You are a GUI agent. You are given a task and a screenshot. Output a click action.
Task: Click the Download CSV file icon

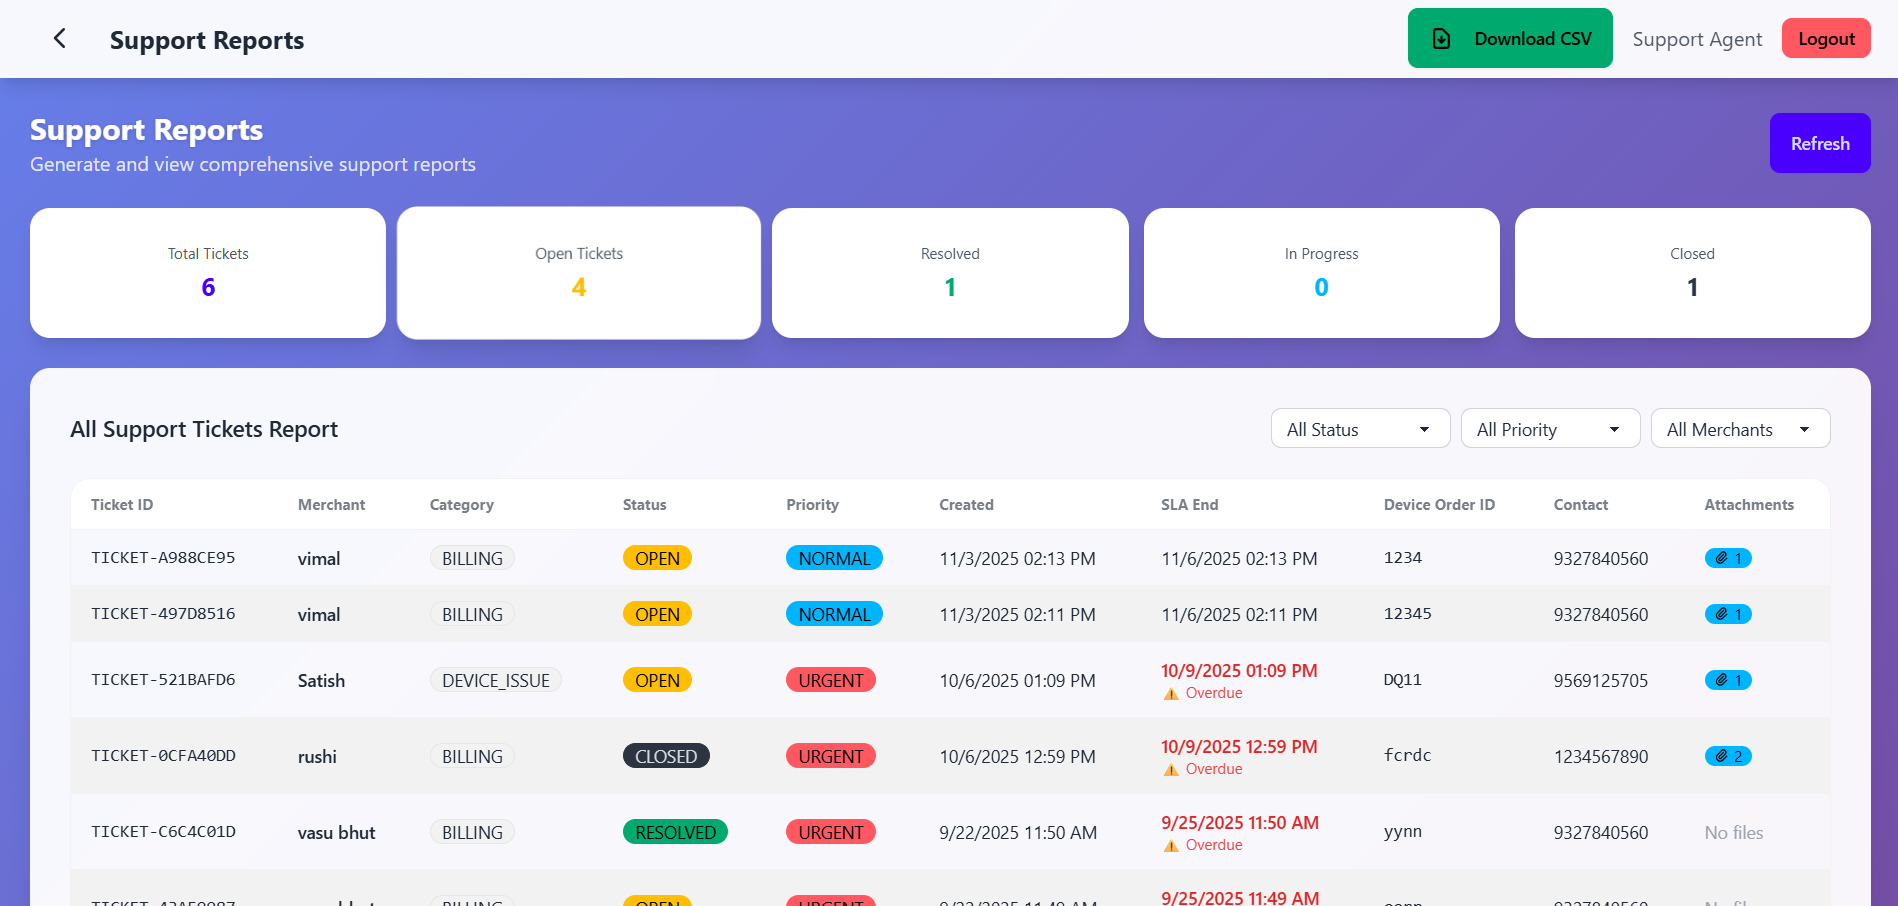tap(1441, 39)
